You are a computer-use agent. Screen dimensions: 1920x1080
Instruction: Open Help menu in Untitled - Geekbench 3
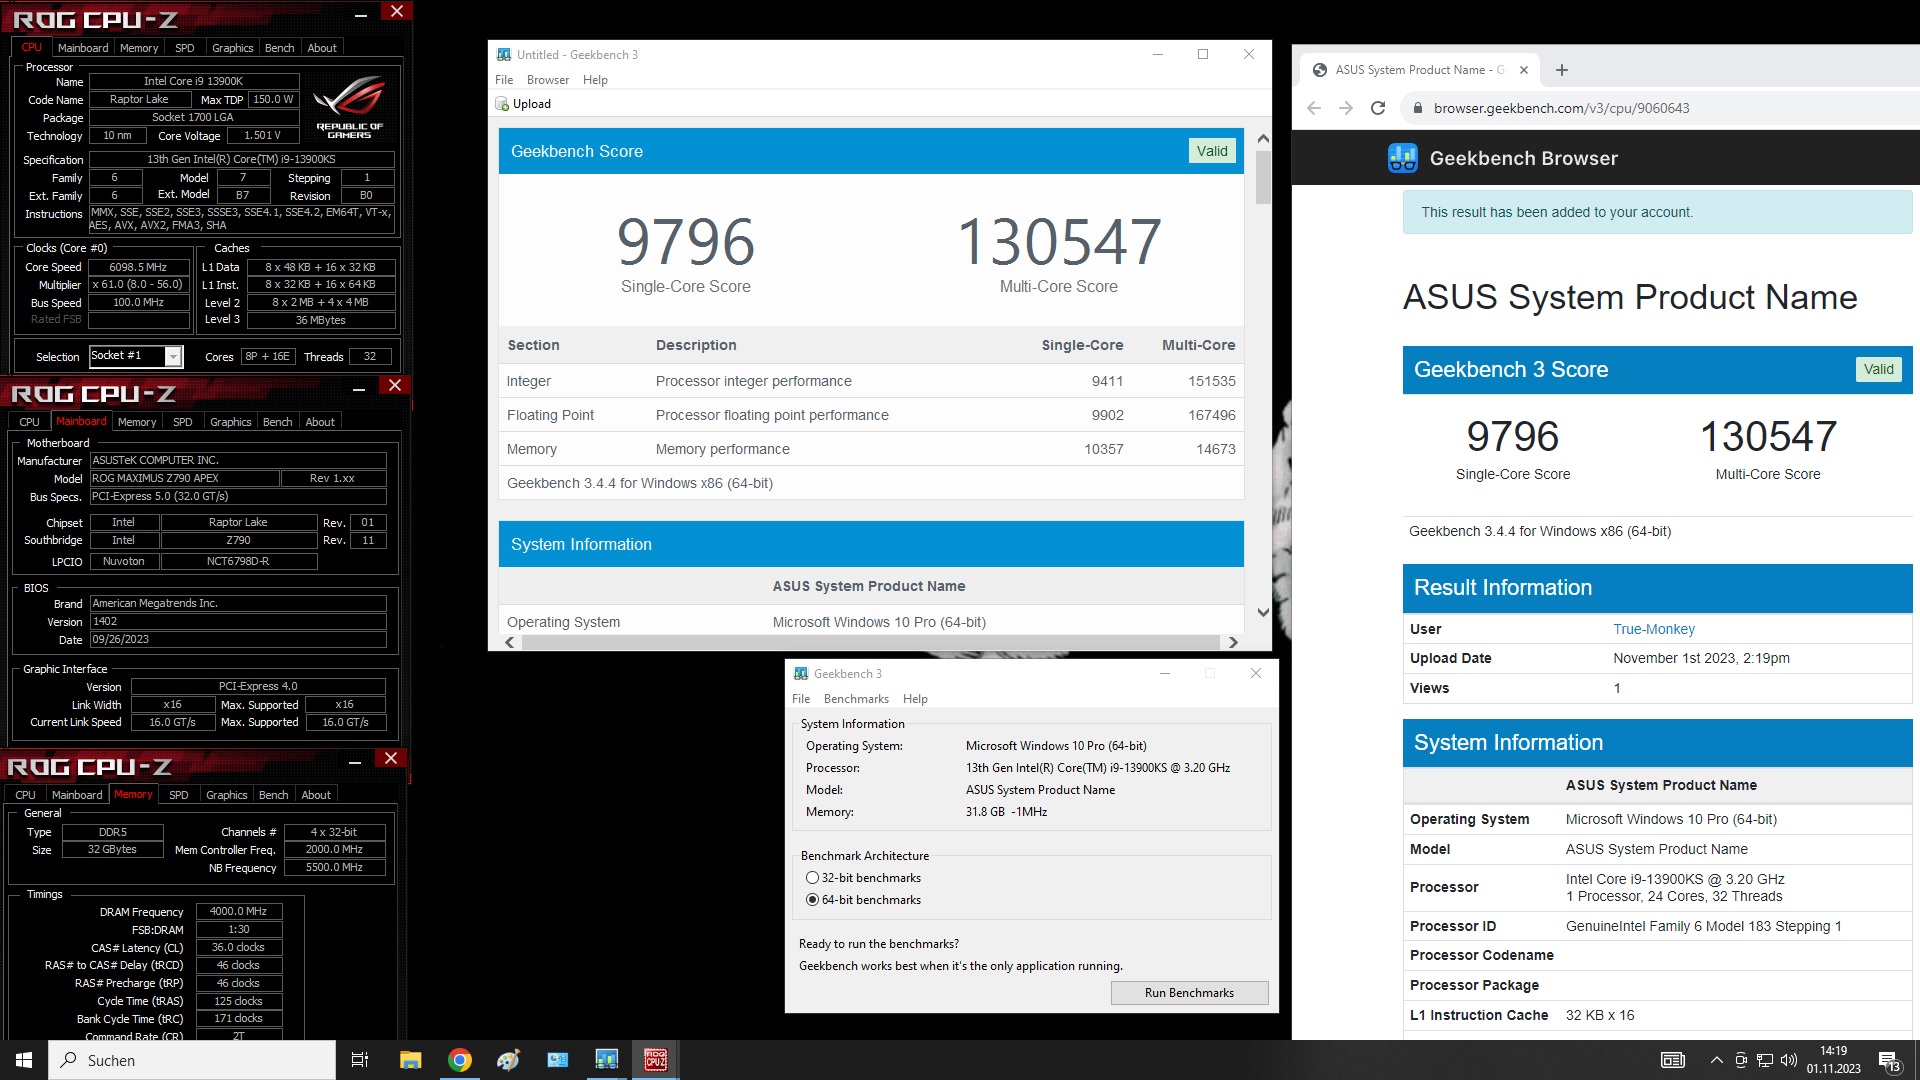[x=595, y=80]
